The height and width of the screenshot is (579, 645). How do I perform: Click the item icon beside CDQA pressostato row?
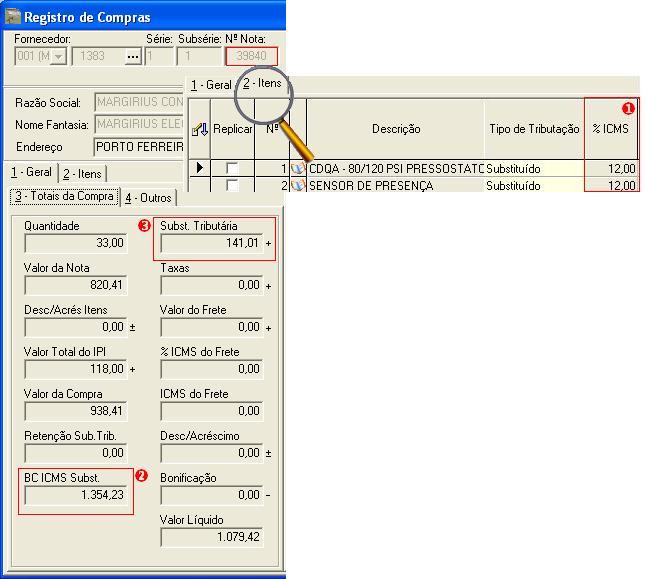point(298,169)
